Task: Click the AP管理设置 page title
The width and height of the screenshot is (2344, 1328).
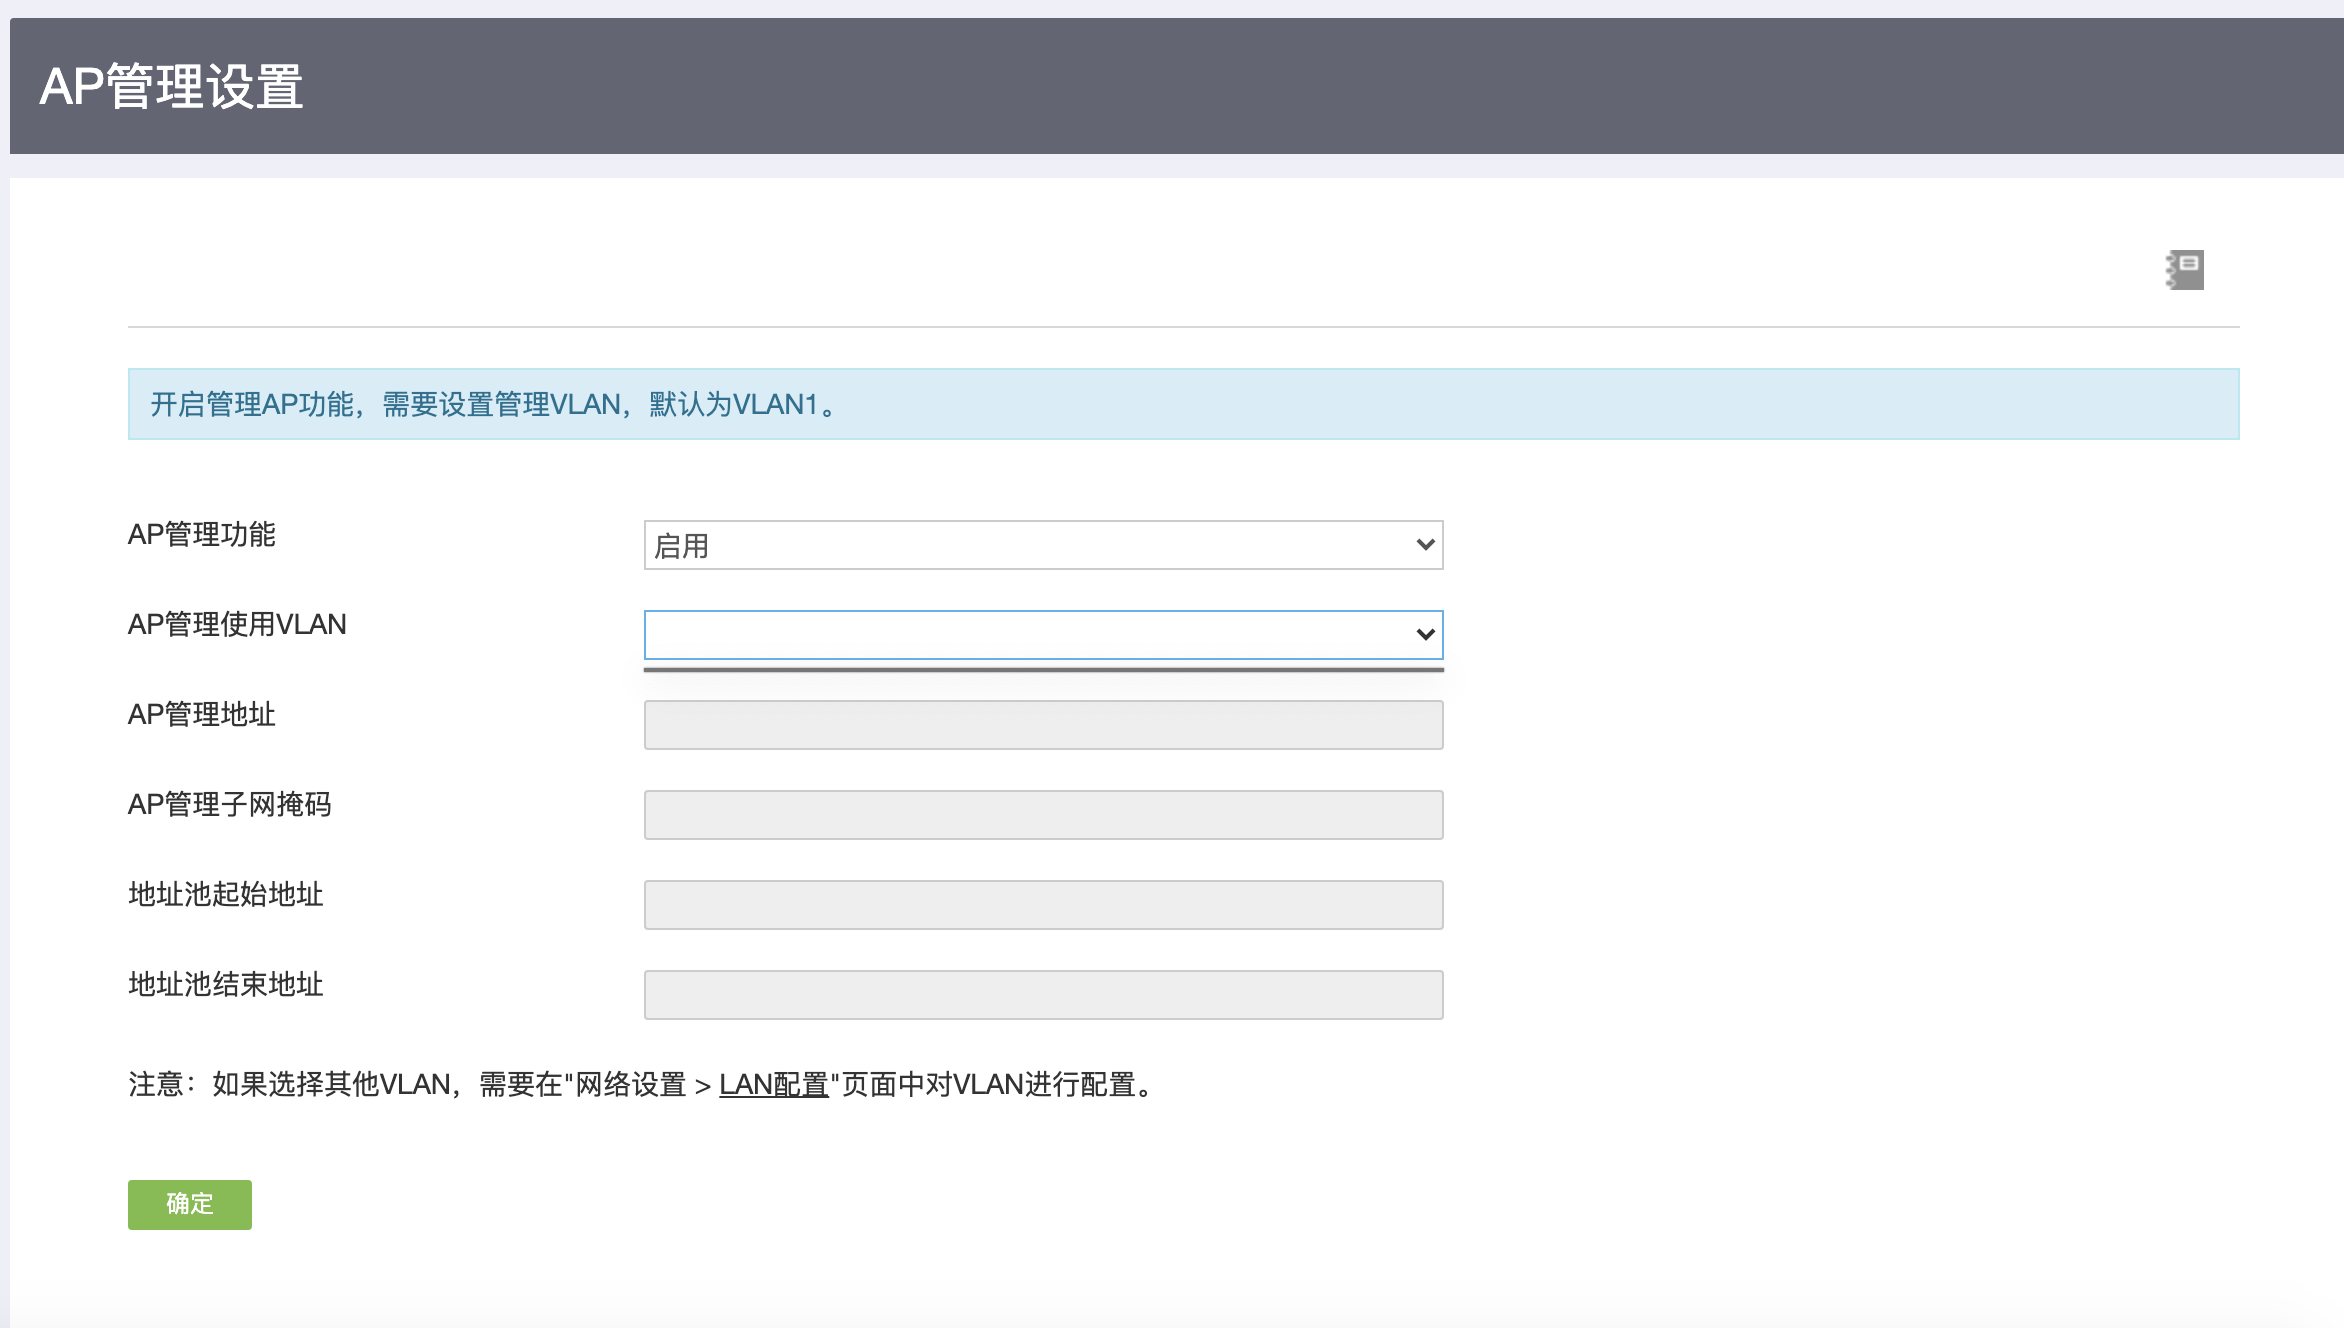Action: 171,87
